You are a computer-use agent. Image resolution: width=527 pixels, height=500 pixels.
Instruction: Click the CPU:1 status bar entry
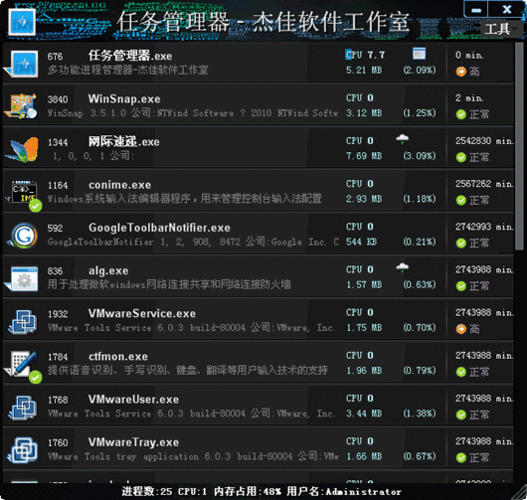tap(192, 492)
